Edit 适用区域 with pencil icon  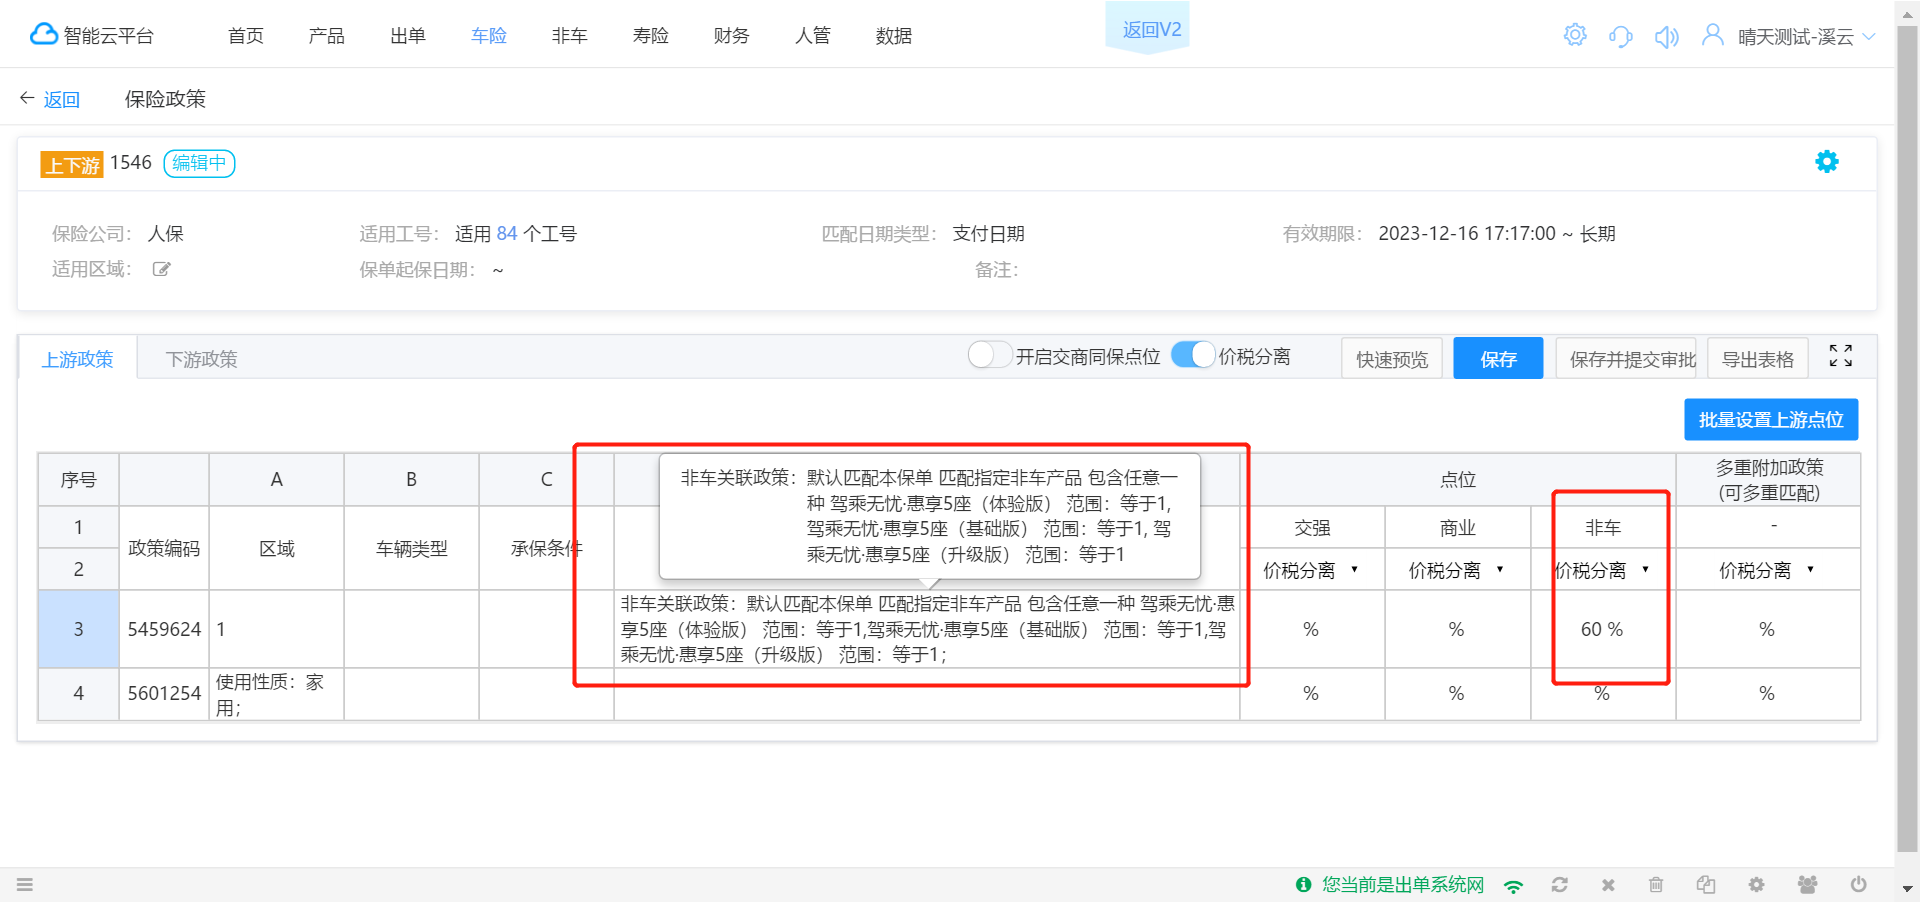coord(161,269)
